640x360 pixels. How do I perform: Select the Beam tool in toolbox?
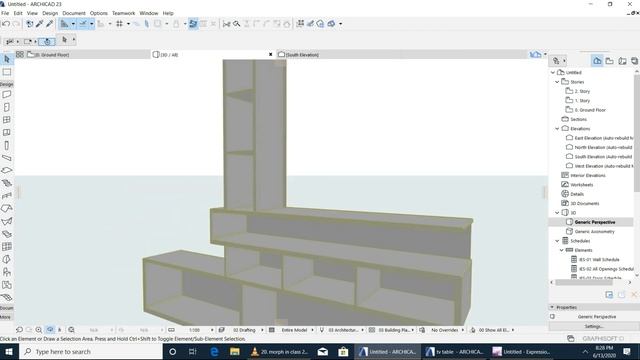point(7,158)
